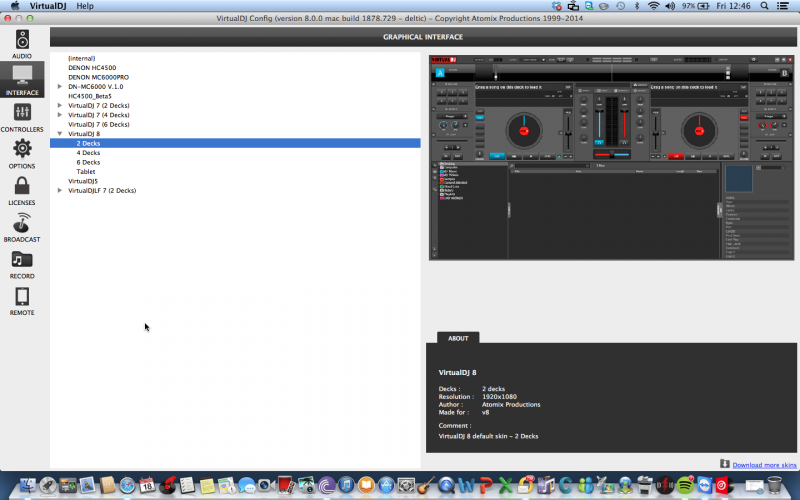Click the download arrow icon beside skins link

[x=724, y=464]
